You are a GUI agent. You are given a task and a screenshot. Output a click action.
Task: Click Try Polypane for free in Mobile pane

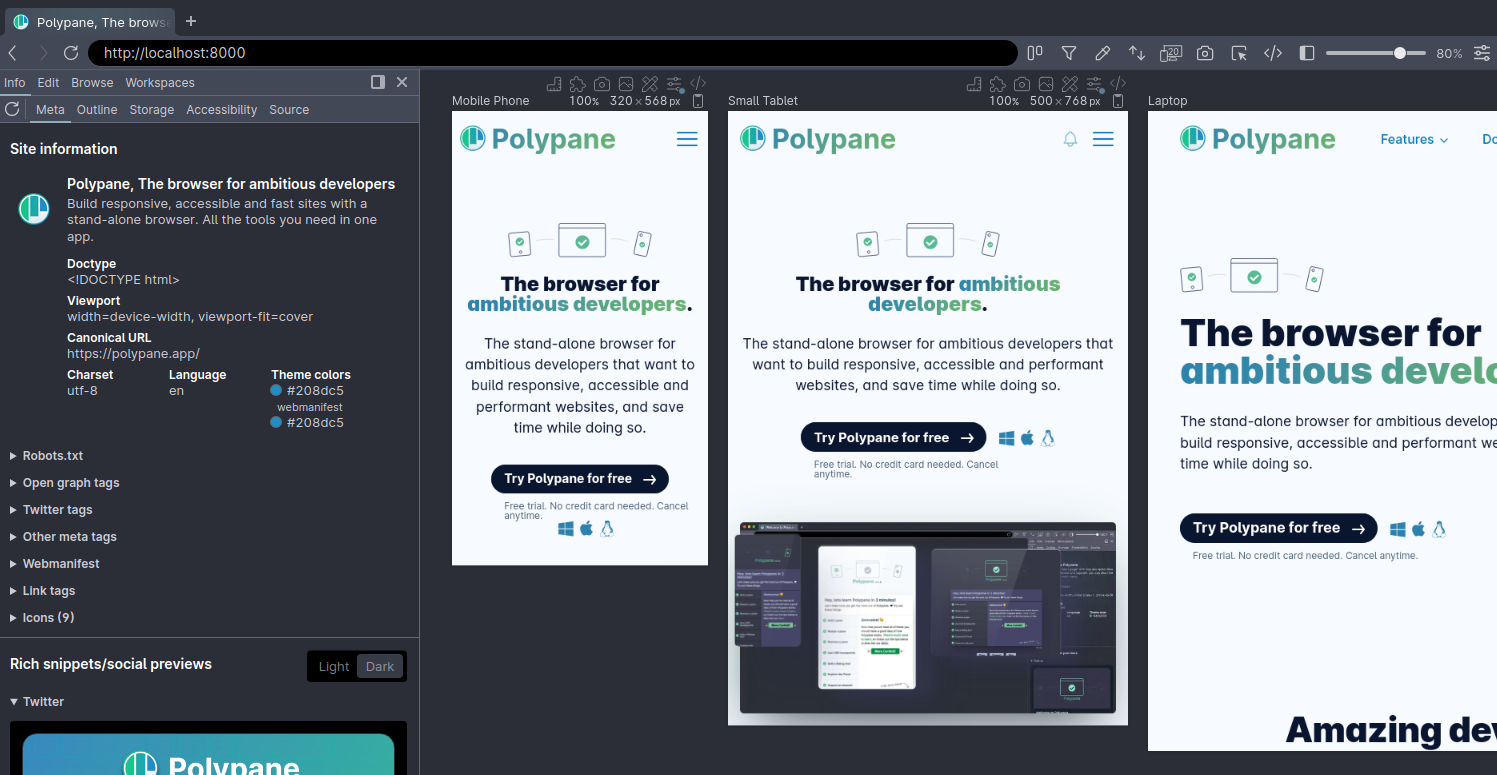[x=580, y=479]
